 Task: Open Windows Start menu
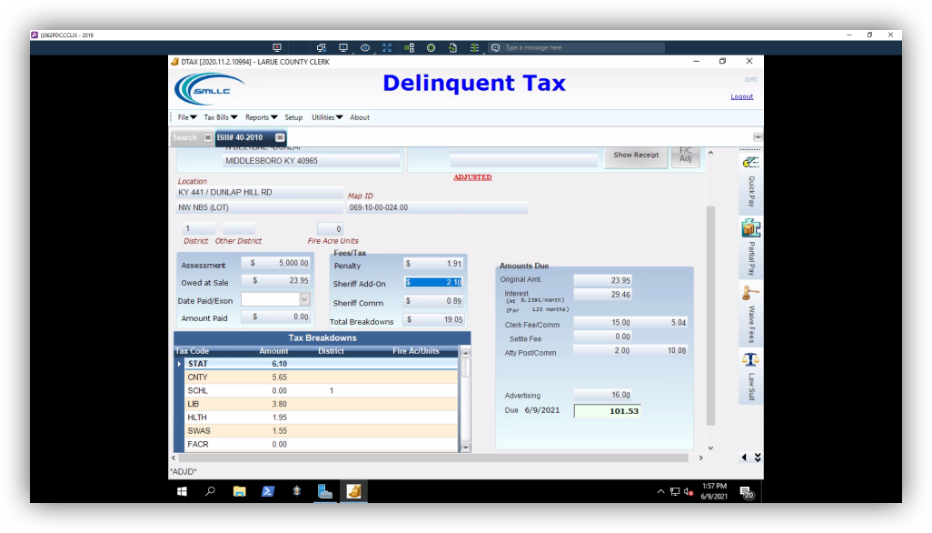coord(182,491)
